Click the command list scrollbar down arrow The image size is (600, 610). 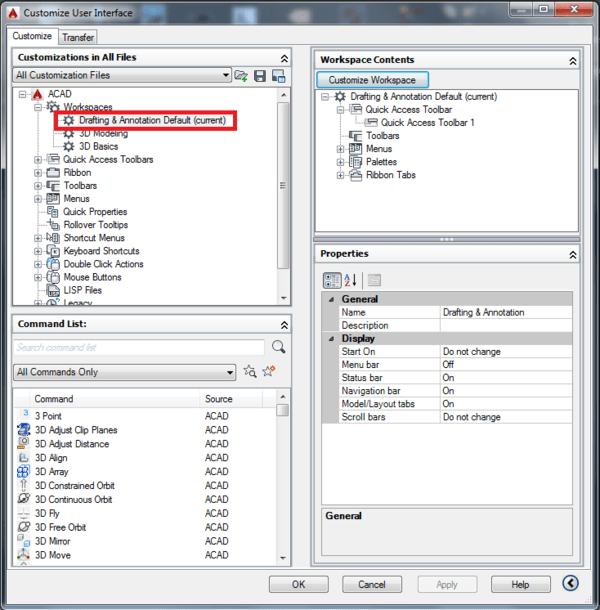283,558
